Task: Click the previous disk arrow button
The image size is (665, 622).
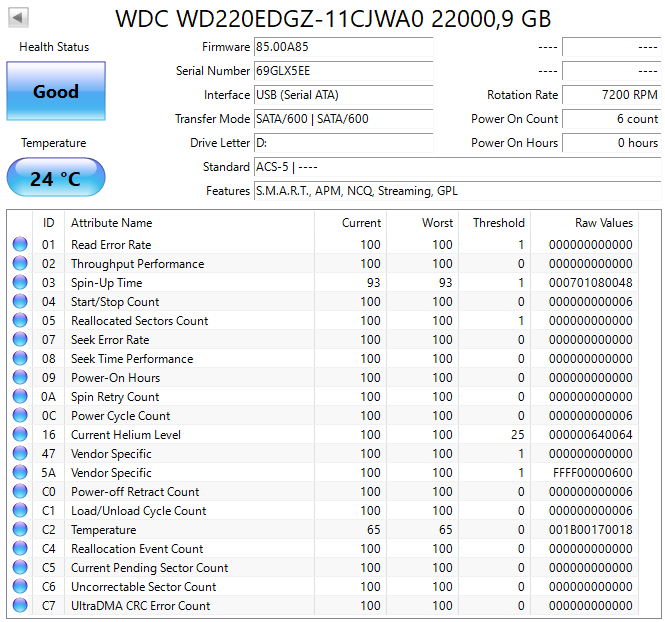Action: coord(18,17)
